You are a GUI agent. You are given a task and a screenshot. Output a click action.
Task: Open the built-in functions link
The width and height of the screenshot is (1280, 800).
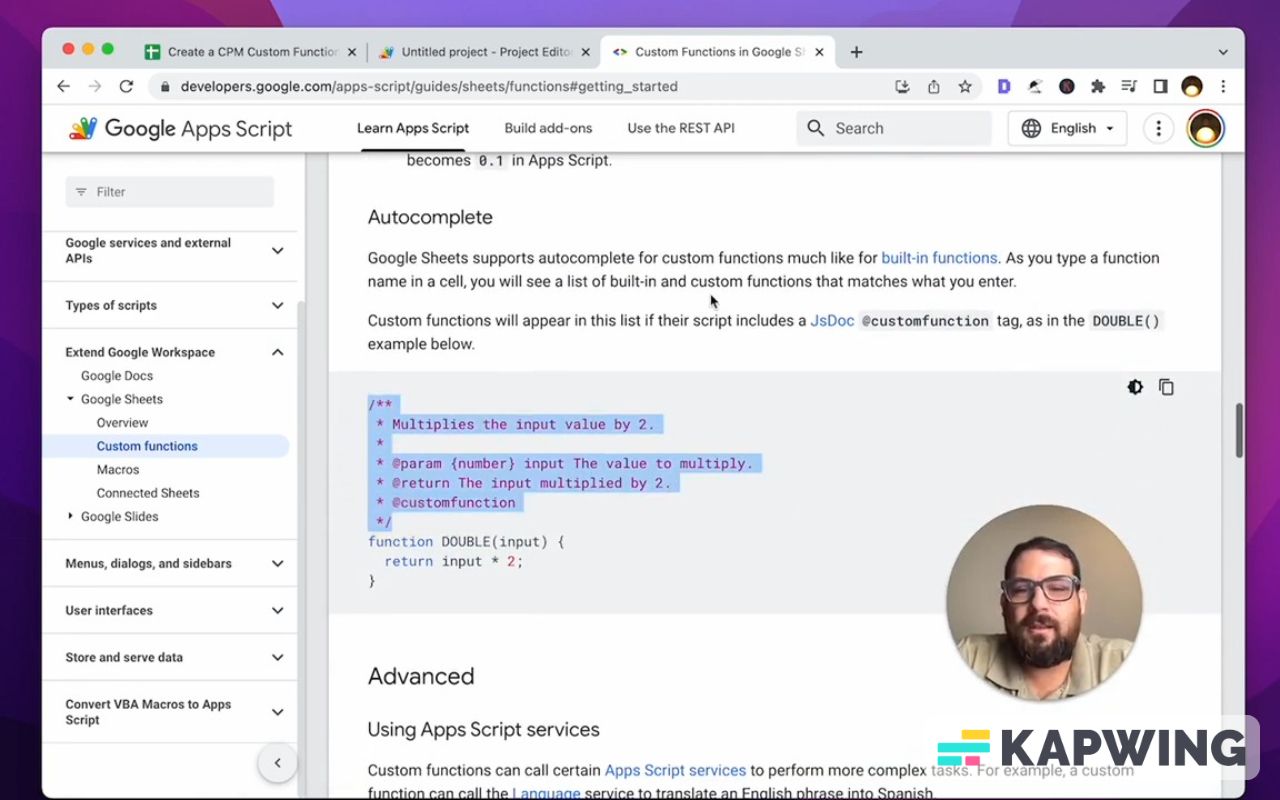[x=939, y=258]
